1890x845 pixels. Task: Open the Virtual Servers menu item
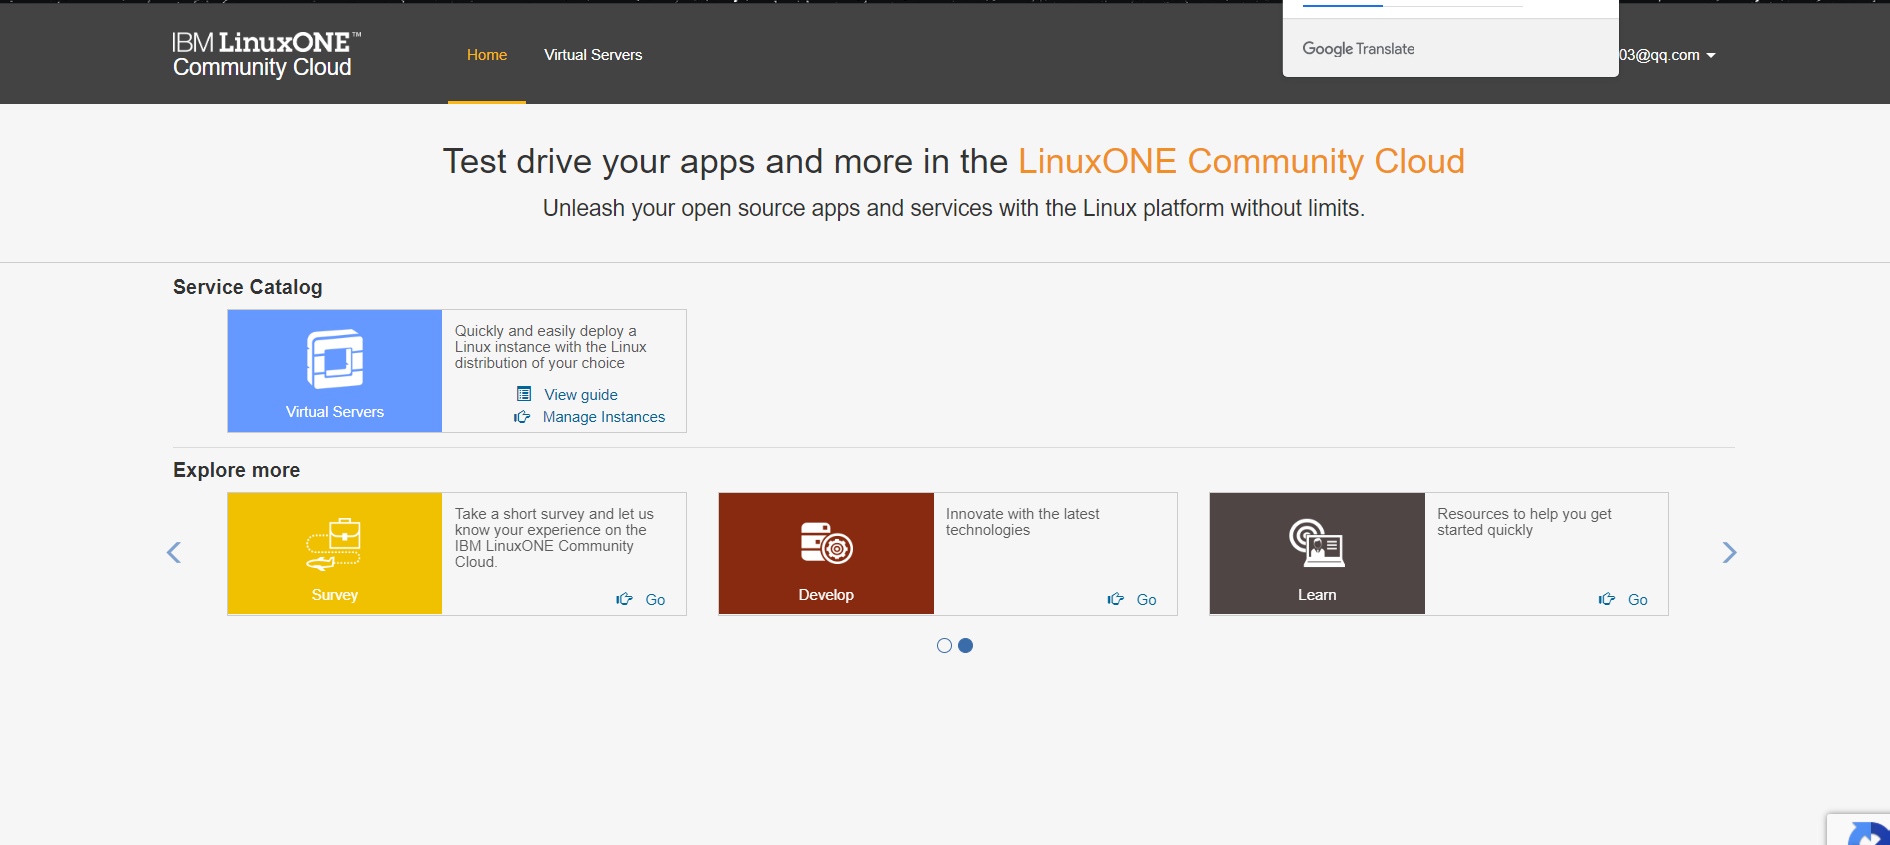click(593, 55)
